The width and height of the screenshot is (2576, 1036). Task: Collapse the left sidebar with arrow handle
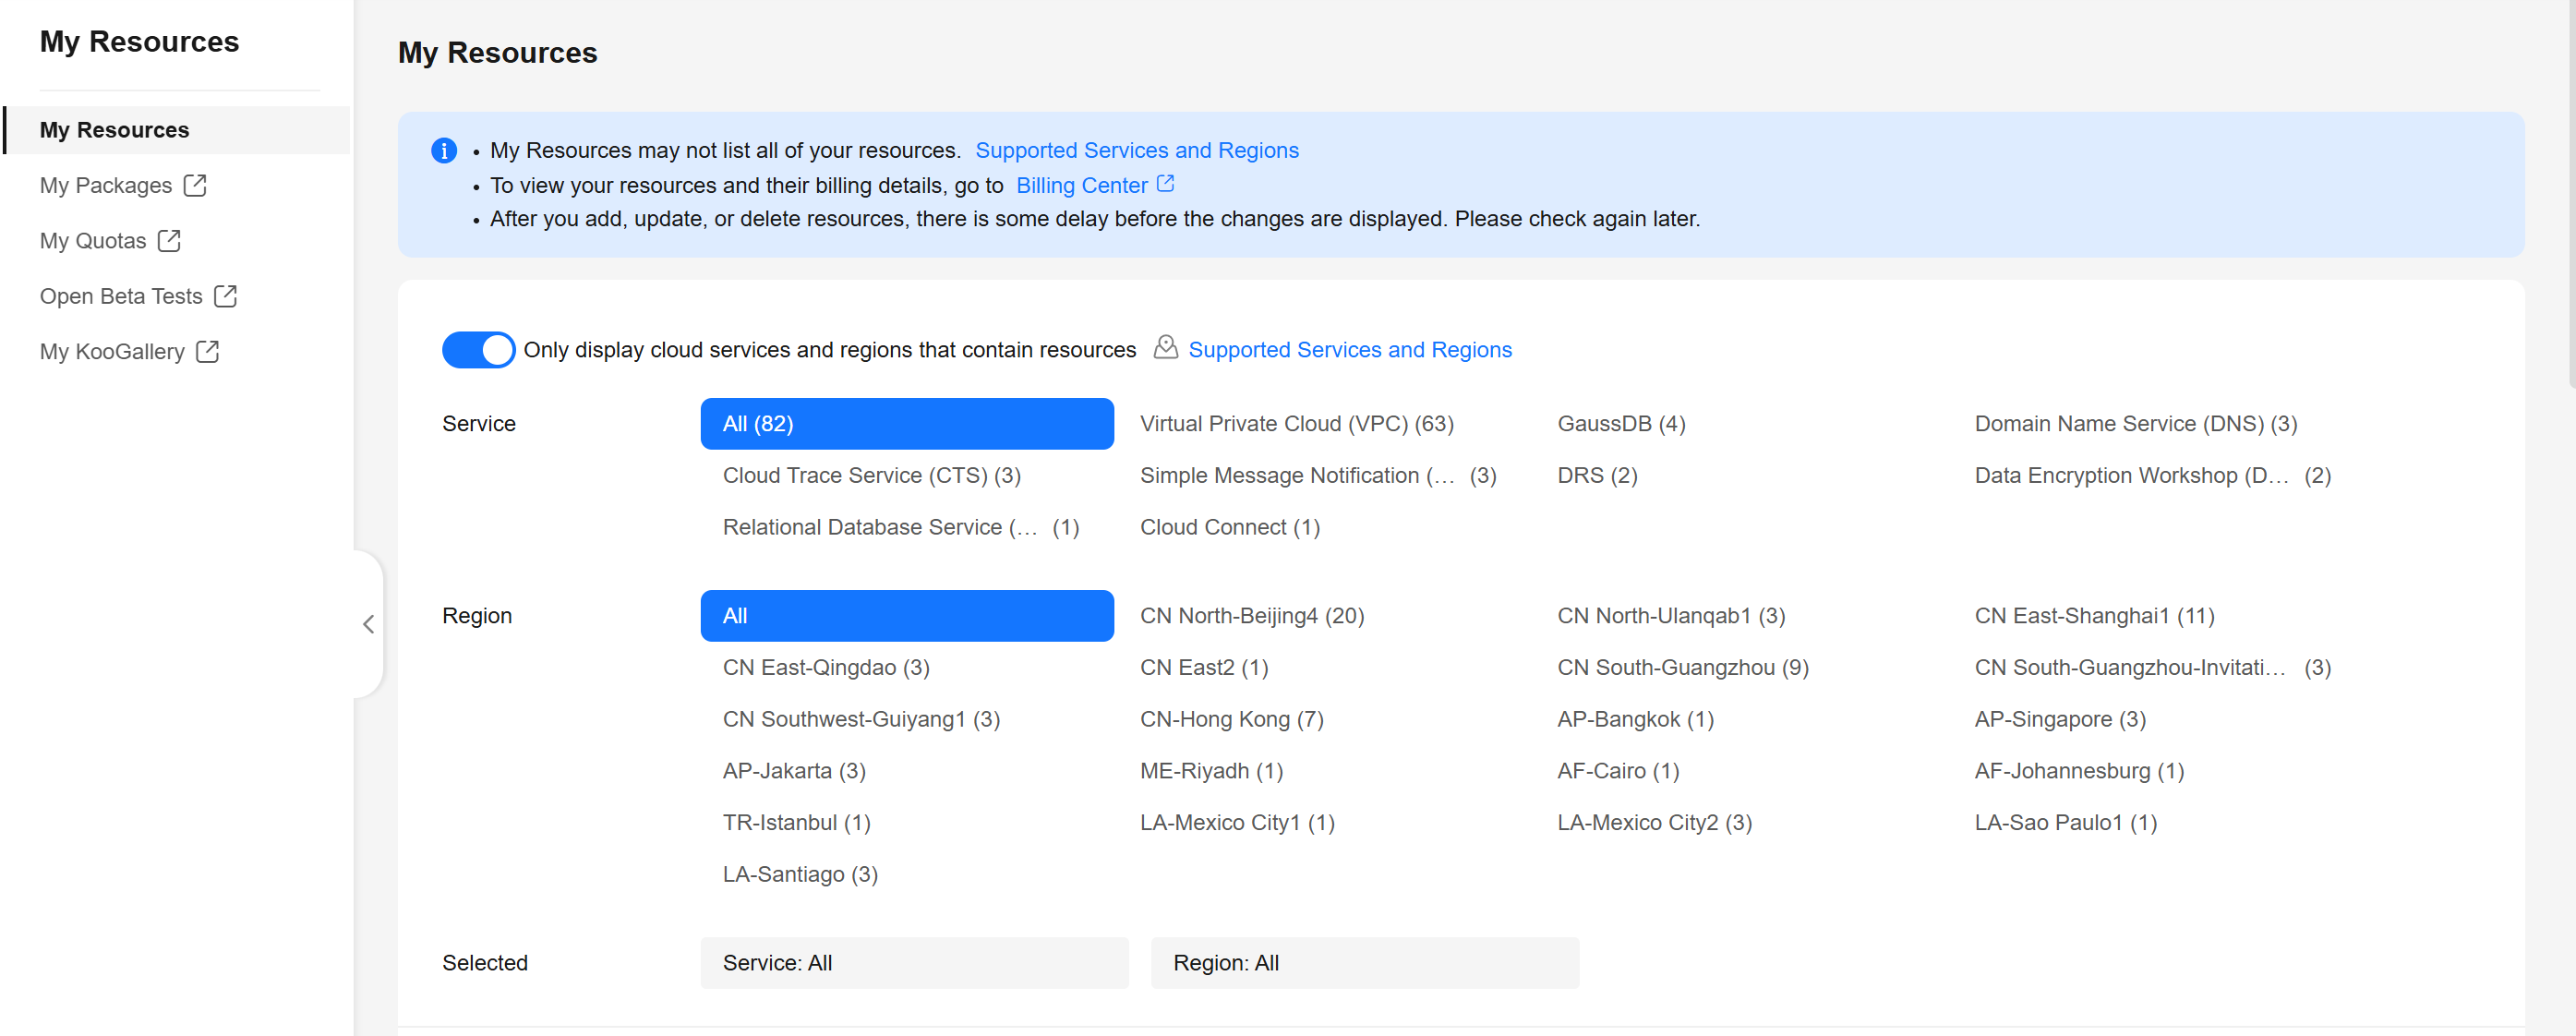pos(368,624)
